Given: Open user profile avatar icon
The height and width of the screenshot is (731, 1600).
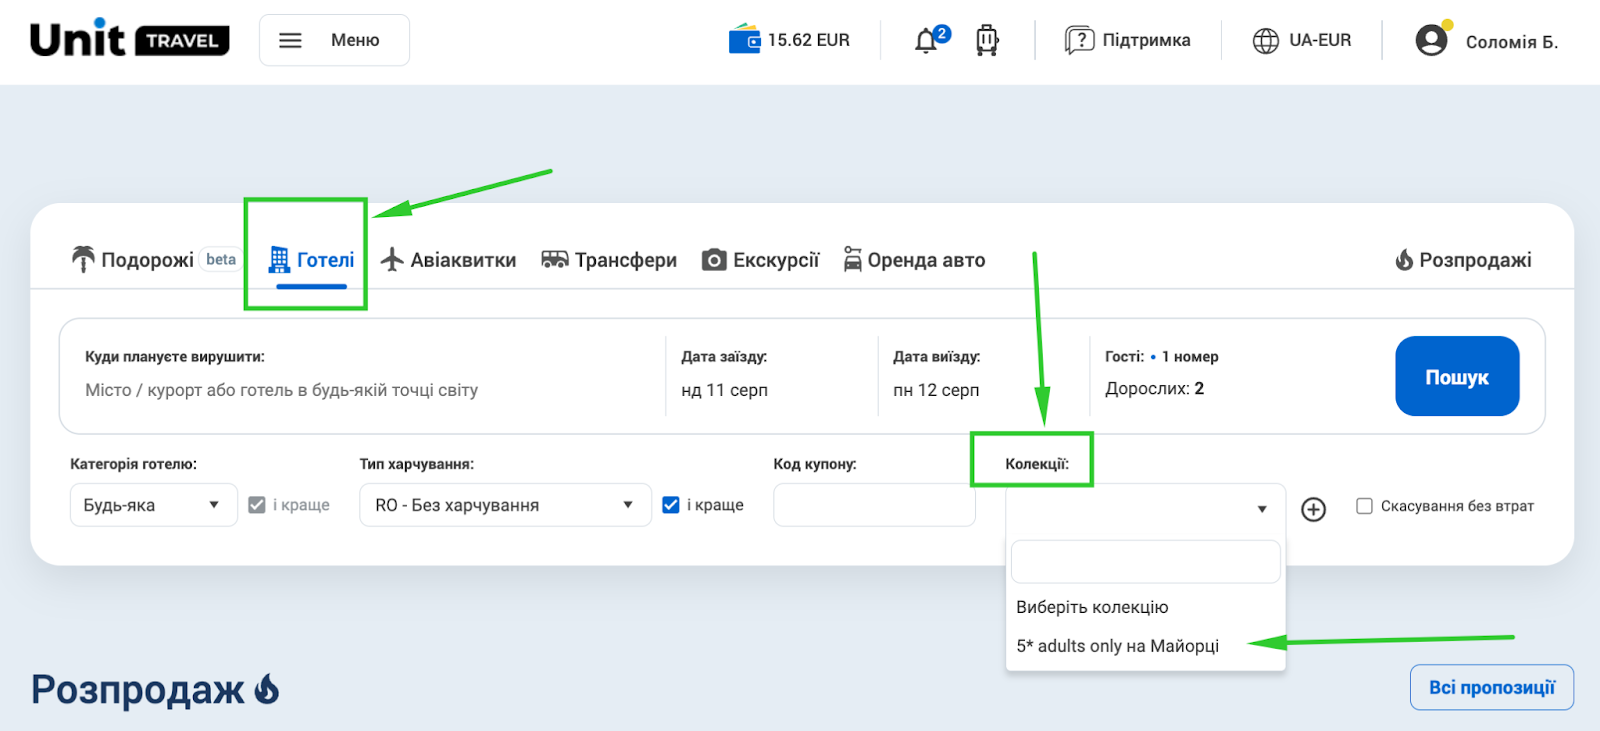Looking at the screenshot, I should (1432, 40).
